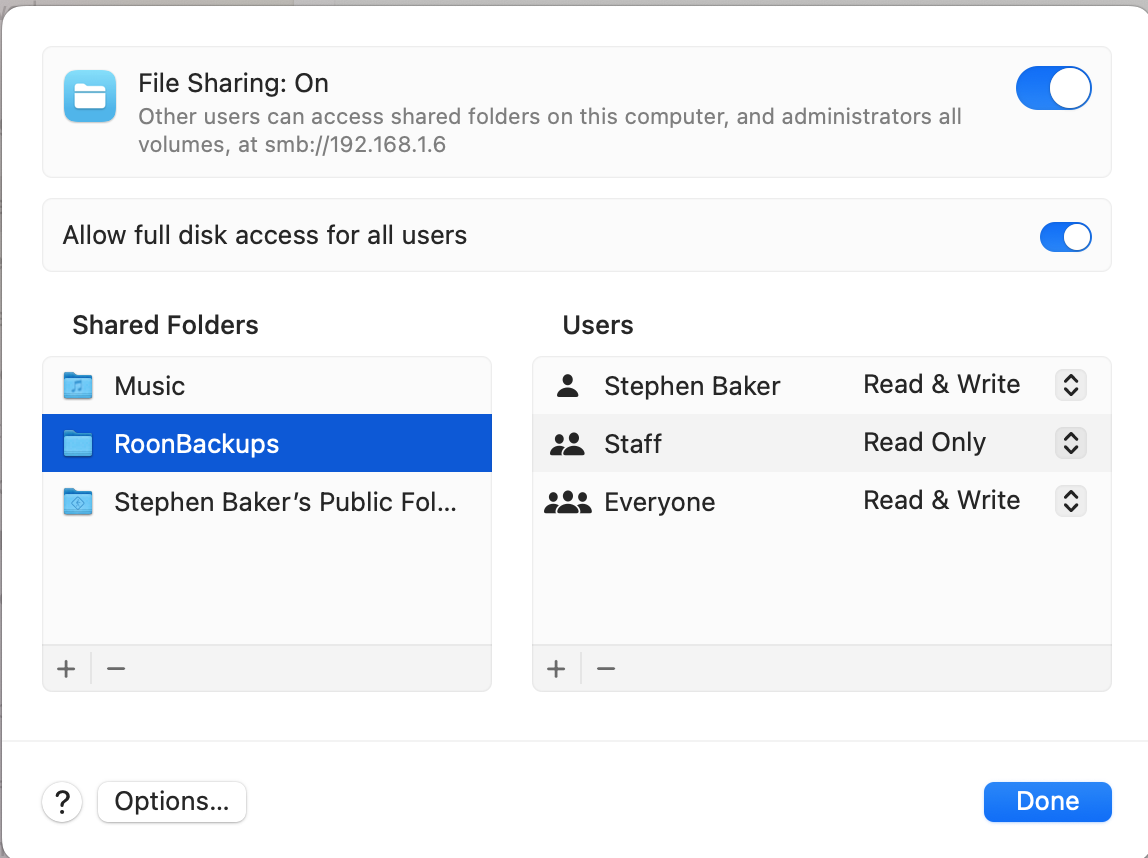Change Staff Read Only permission popup
This screenshot has width=1148, height=858.
pos(1070,443)
